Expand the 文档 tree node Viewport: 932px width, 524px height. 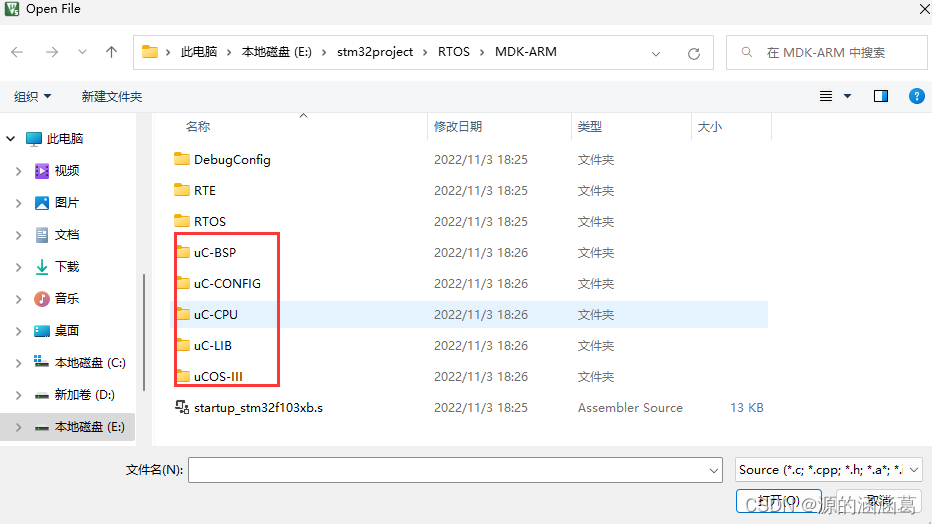coord(18,235)
